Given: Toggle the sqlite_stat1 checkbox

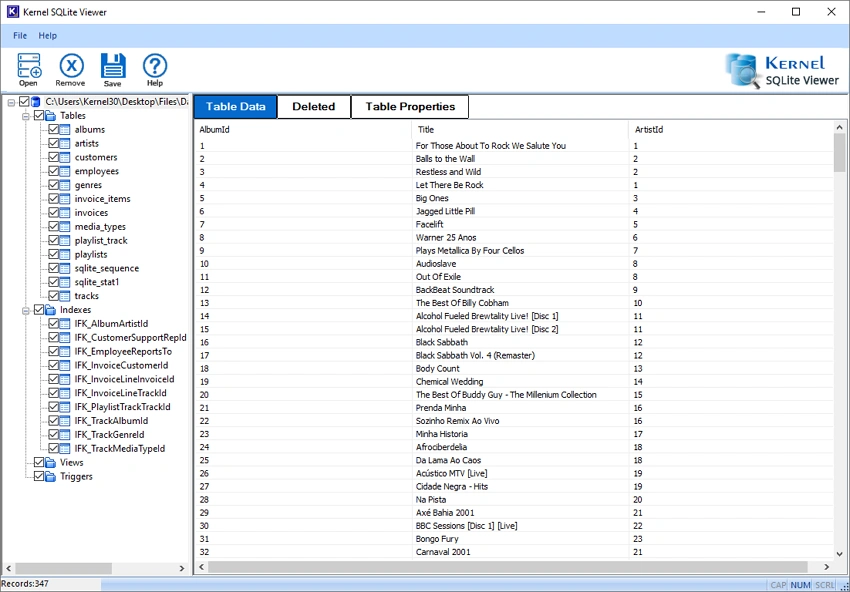Looking at the screenshot, I should click(x=53, y=282).
